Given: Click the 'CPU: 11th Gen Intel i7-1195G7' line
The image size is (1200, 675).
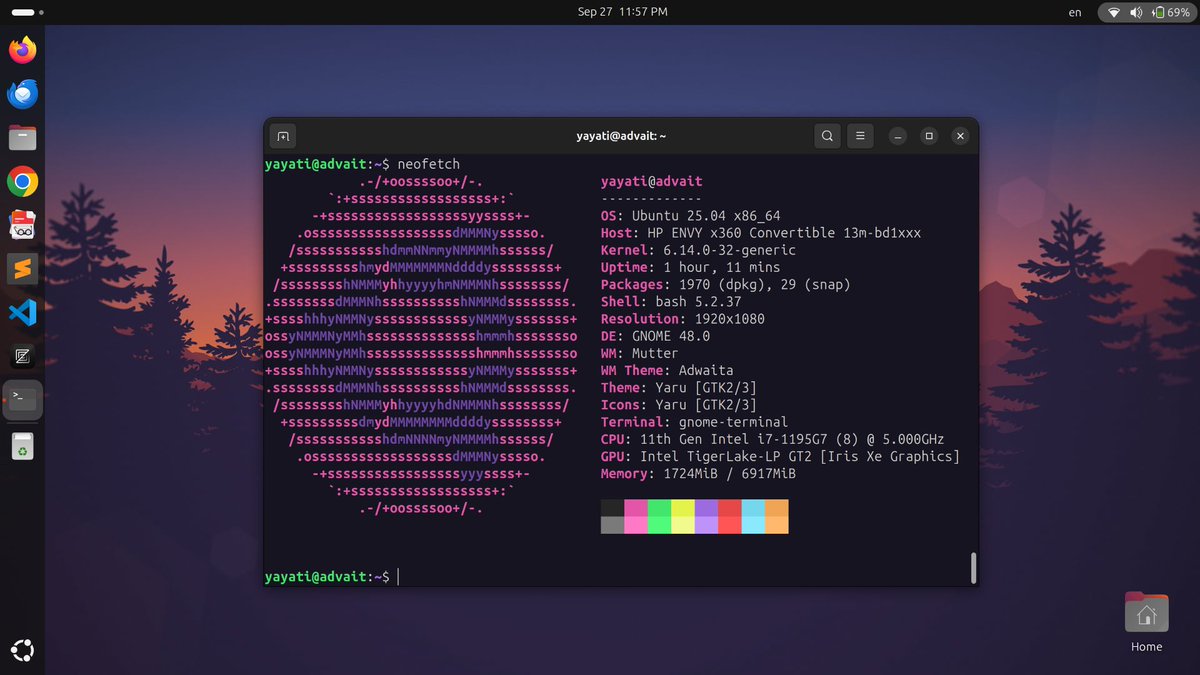Looking at the screenshot, I should tap(773, 439).
